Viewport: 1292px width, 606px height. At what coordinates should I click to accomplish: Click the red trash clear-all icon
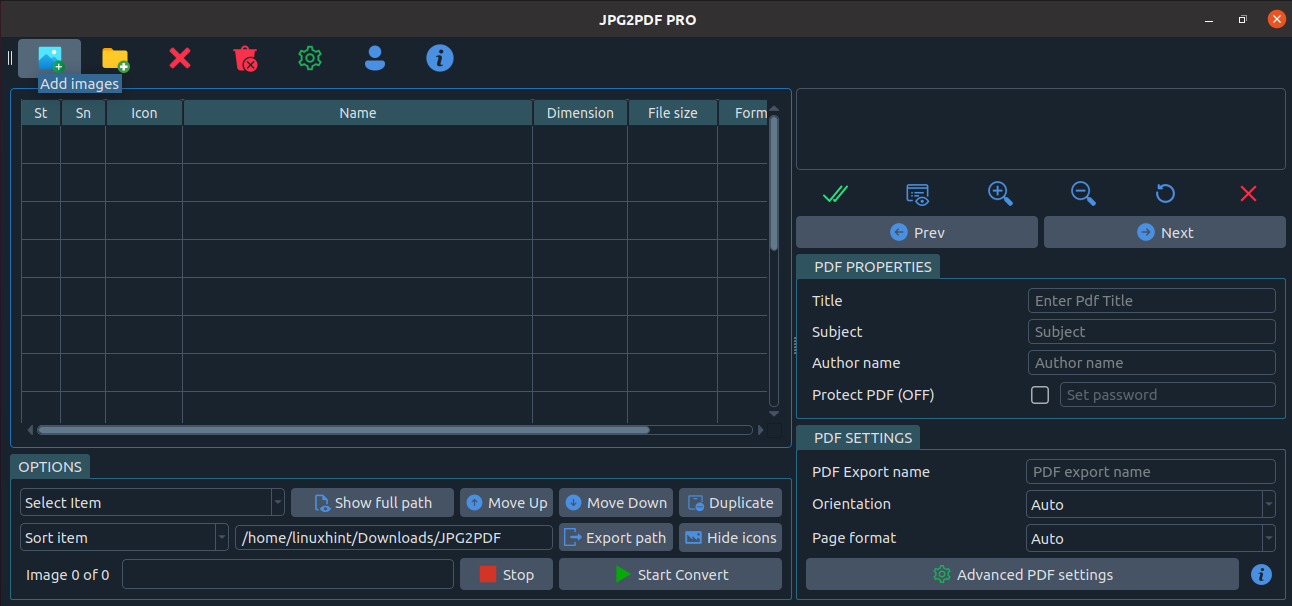pos(245,58)
